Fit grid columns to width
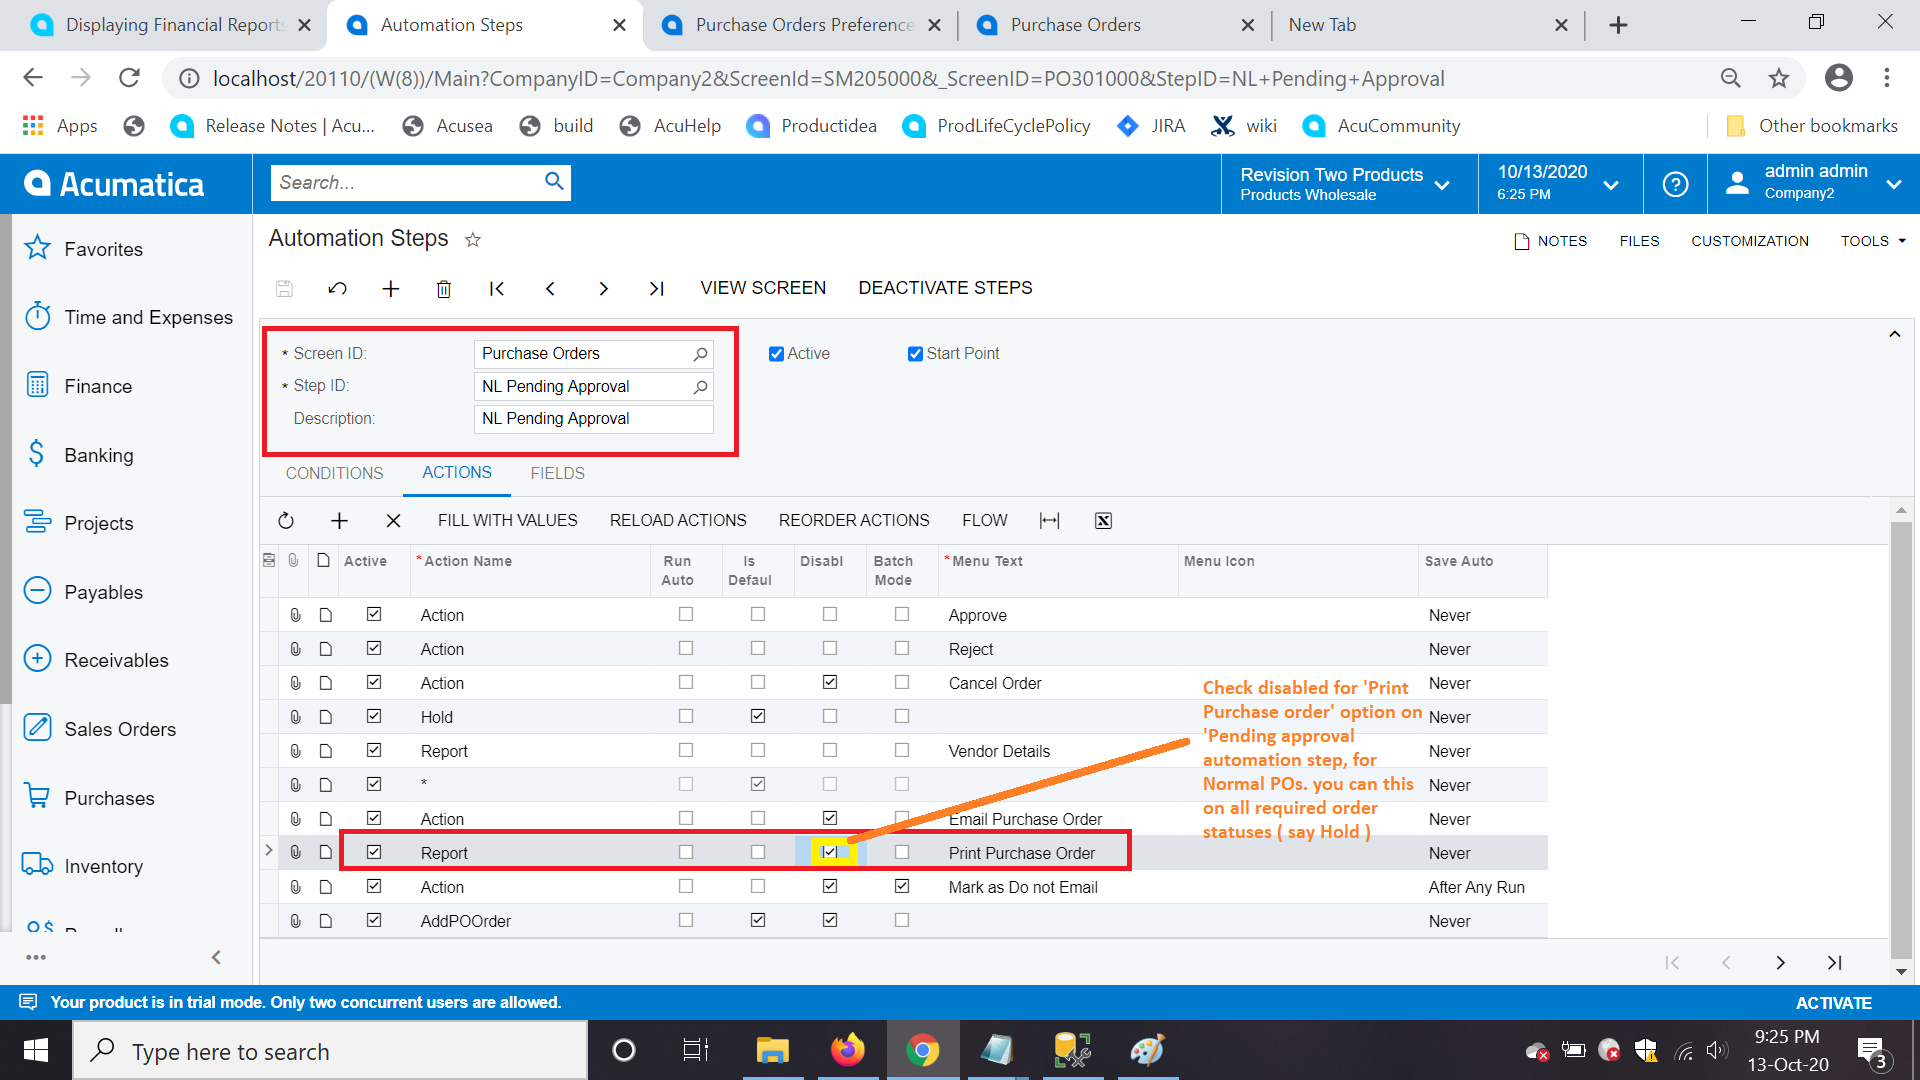Viewport: 1920px width, 1080px height. click(x=1049, y=521)
